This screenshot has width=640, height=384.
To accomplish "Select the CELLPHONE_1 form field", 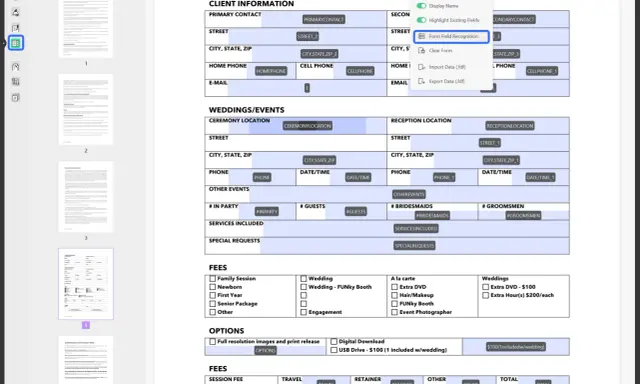I will click(x=542, y=71).
